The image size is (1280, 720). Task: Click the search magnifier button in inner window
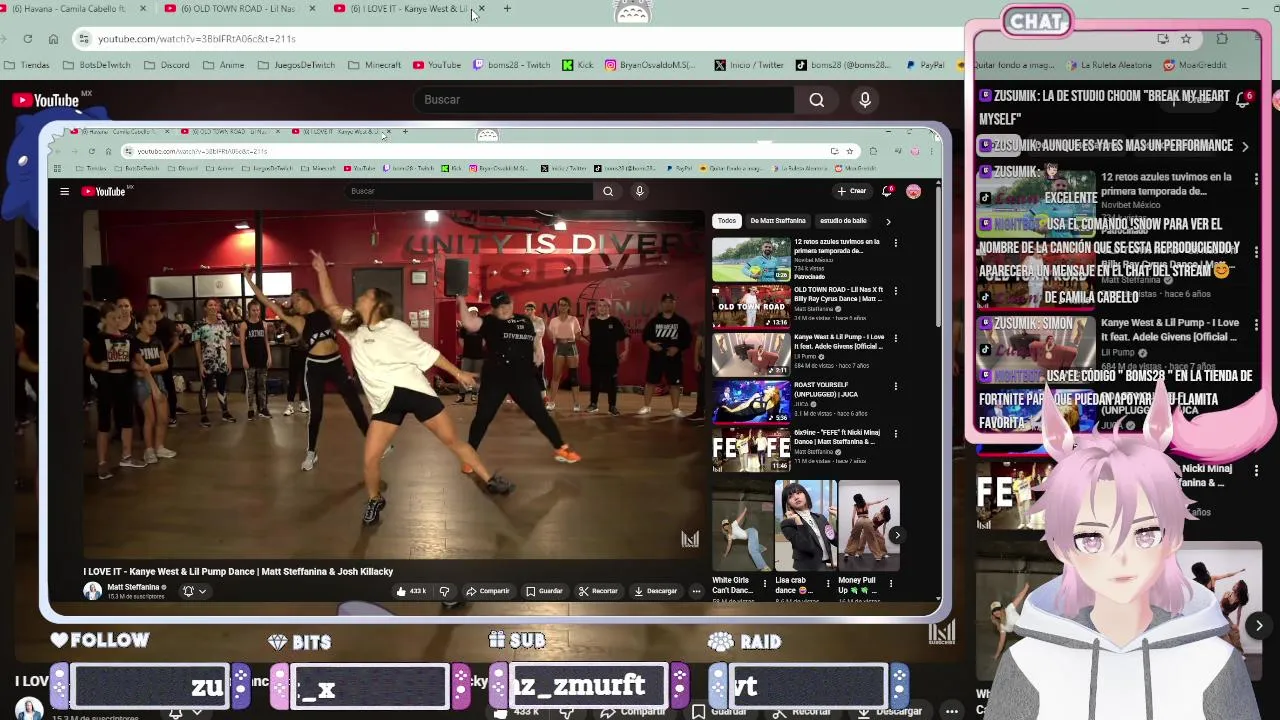608,191
